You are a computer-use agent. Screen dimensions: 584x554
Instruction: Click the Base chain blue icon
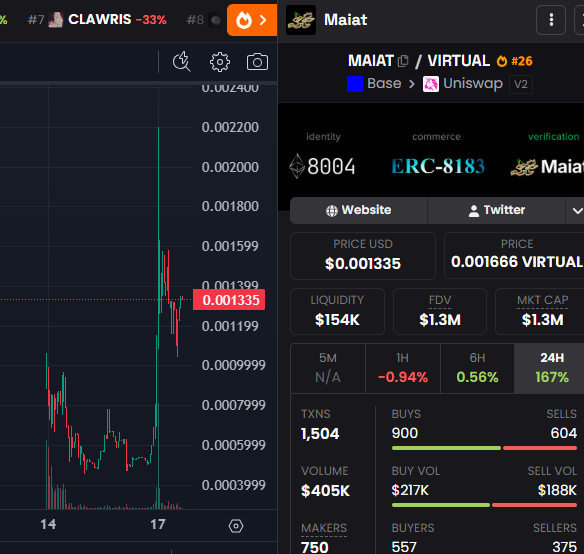tap(355, 84)
